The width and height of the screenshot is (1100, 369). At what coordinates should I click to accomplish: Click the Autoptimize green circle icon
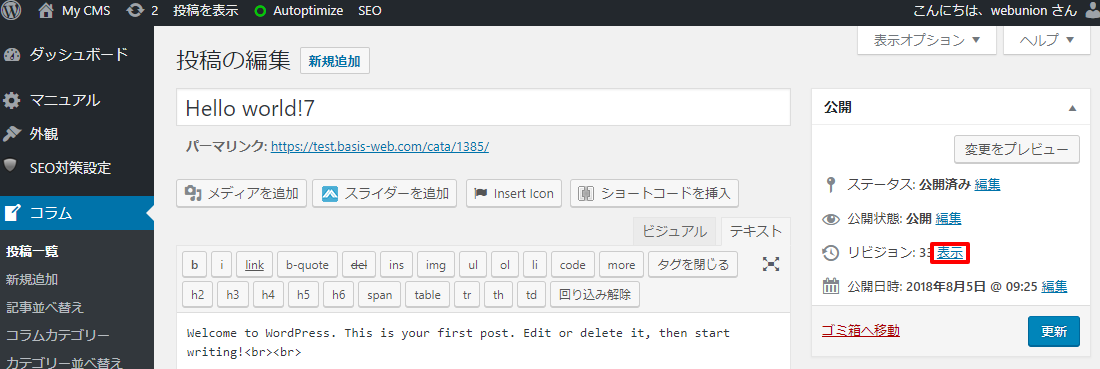click(260, 11)
